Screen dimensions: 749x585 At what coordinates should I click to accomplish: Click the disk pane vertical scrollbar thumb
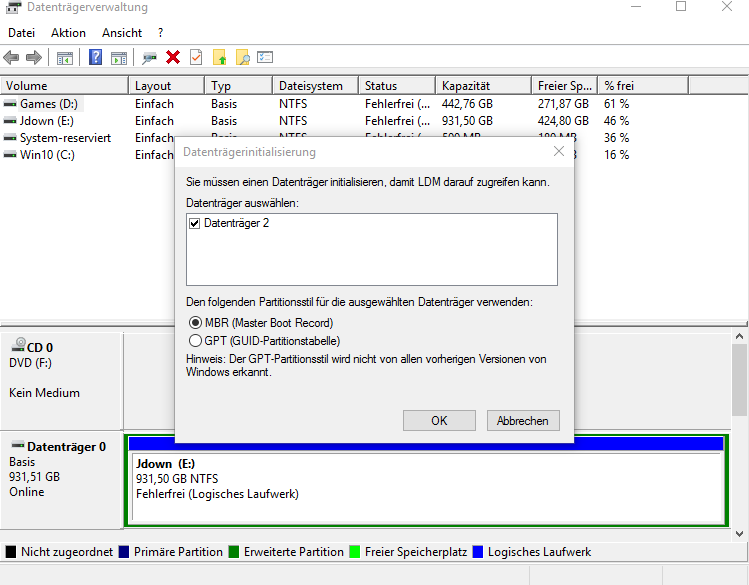coord(739,380)
